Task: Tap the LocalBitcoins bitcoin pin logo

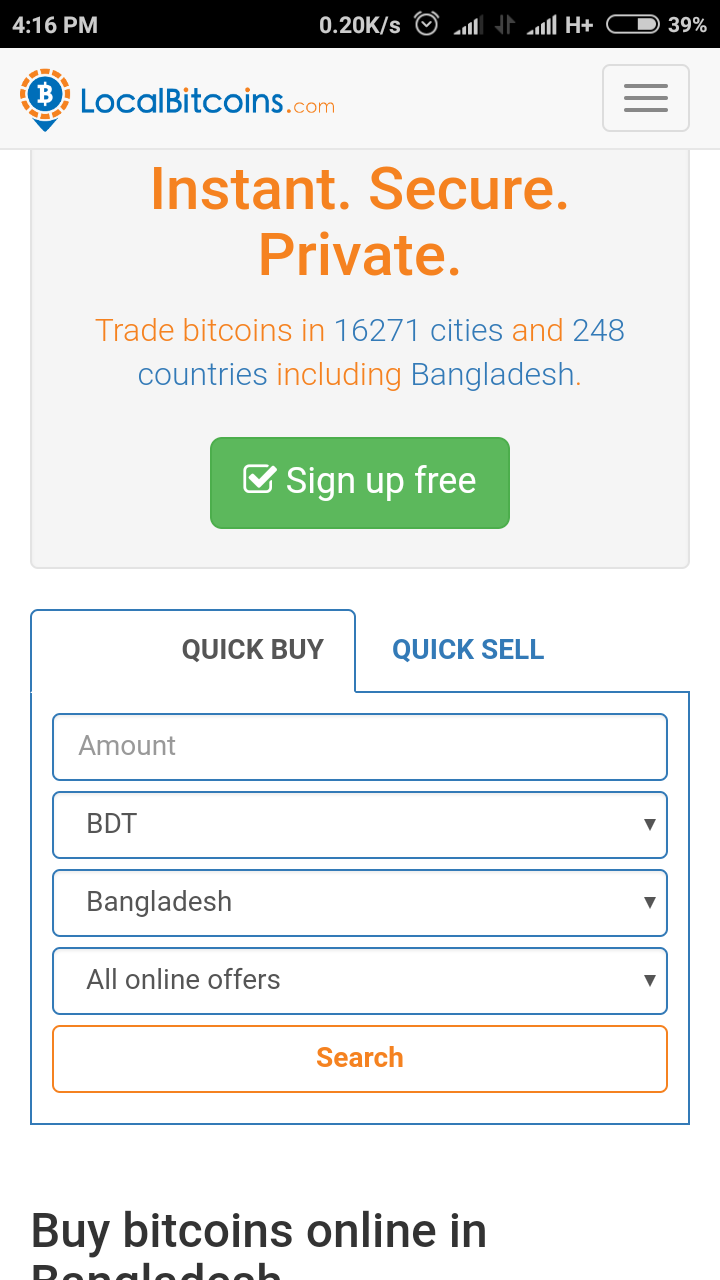Action: click(44, 99)
